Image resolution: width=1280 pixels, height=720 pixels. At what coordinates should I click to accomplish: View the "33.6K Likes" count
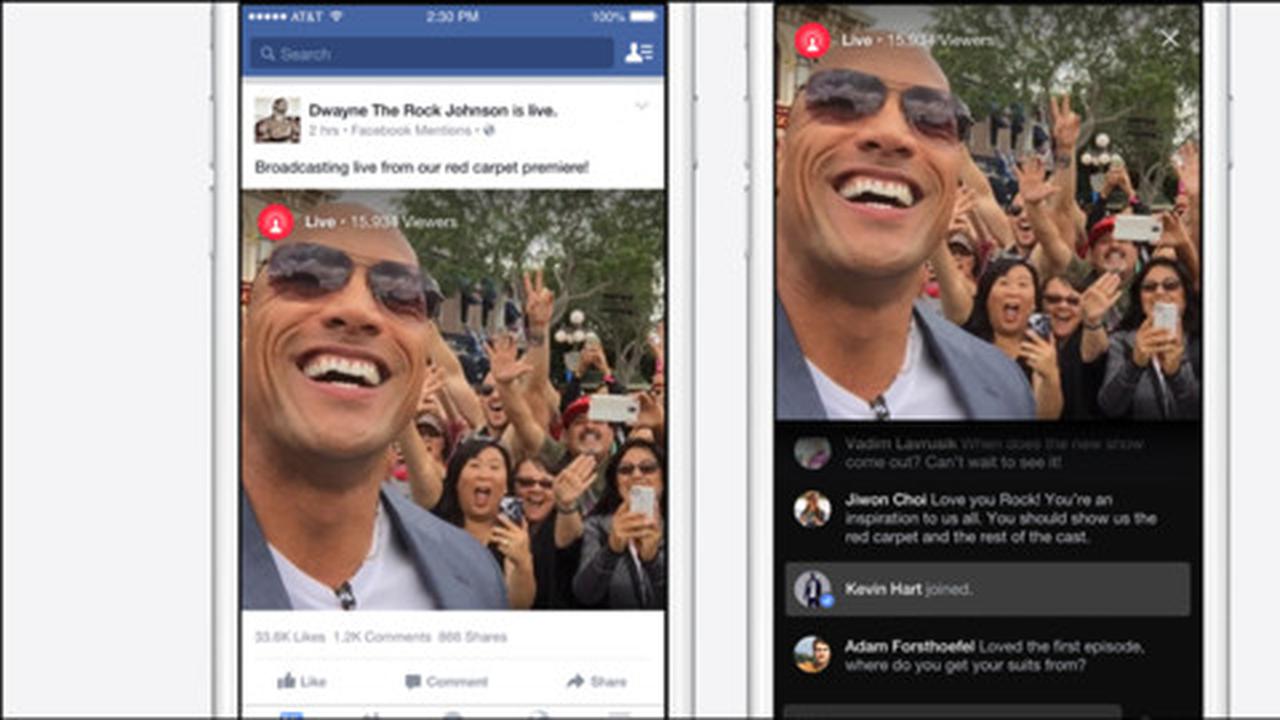tap(289, 637)
